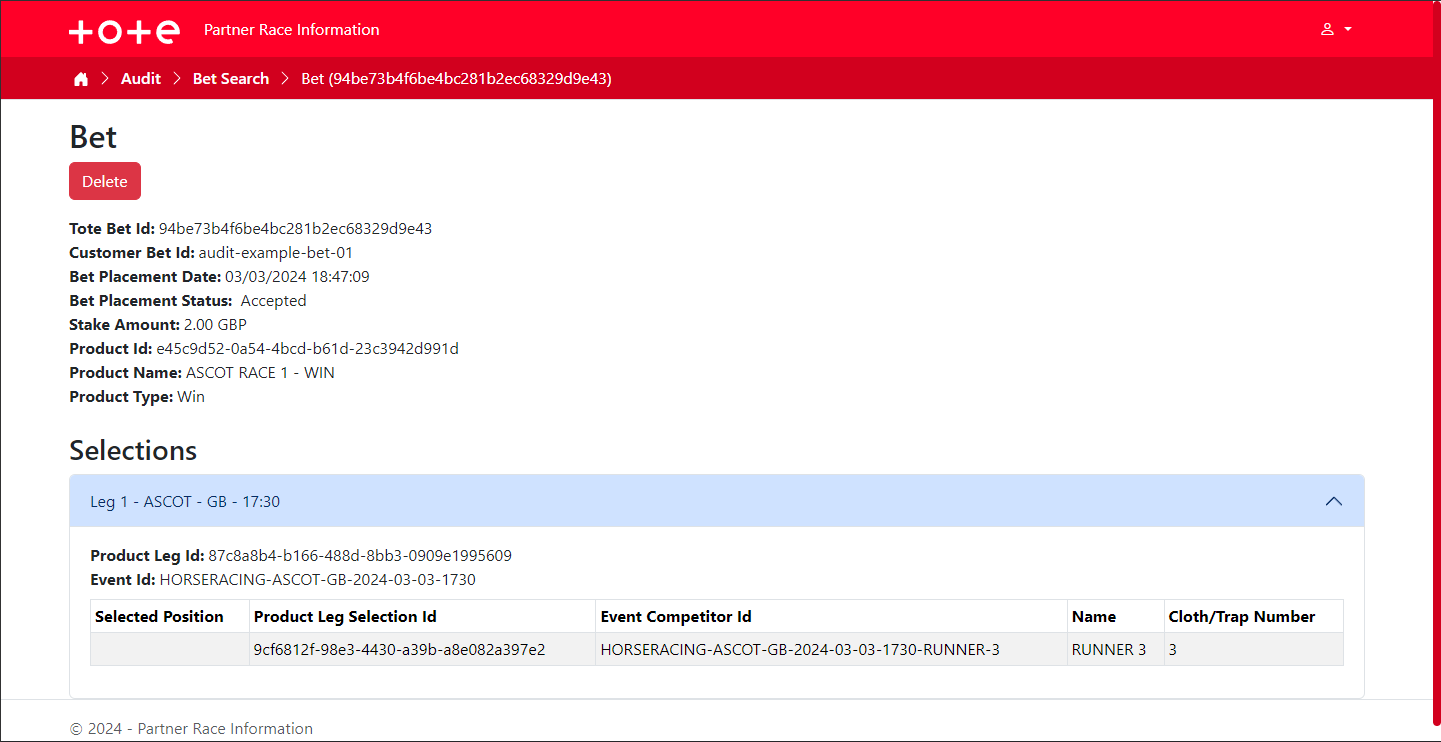
Task: Click the person silhouette in the header
Action: point(1329,29)
